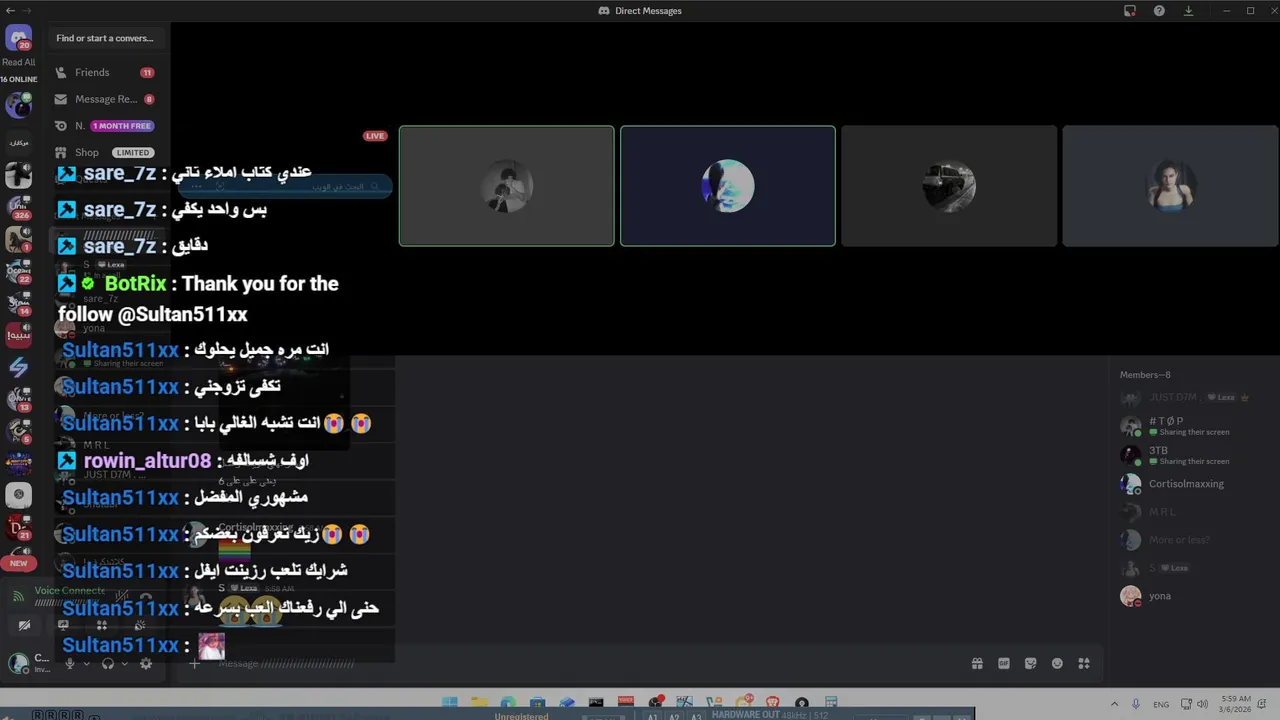Open the Windows Start menu
The height and width of the screenshot is (720, 1280).
(x=450, y=703)
